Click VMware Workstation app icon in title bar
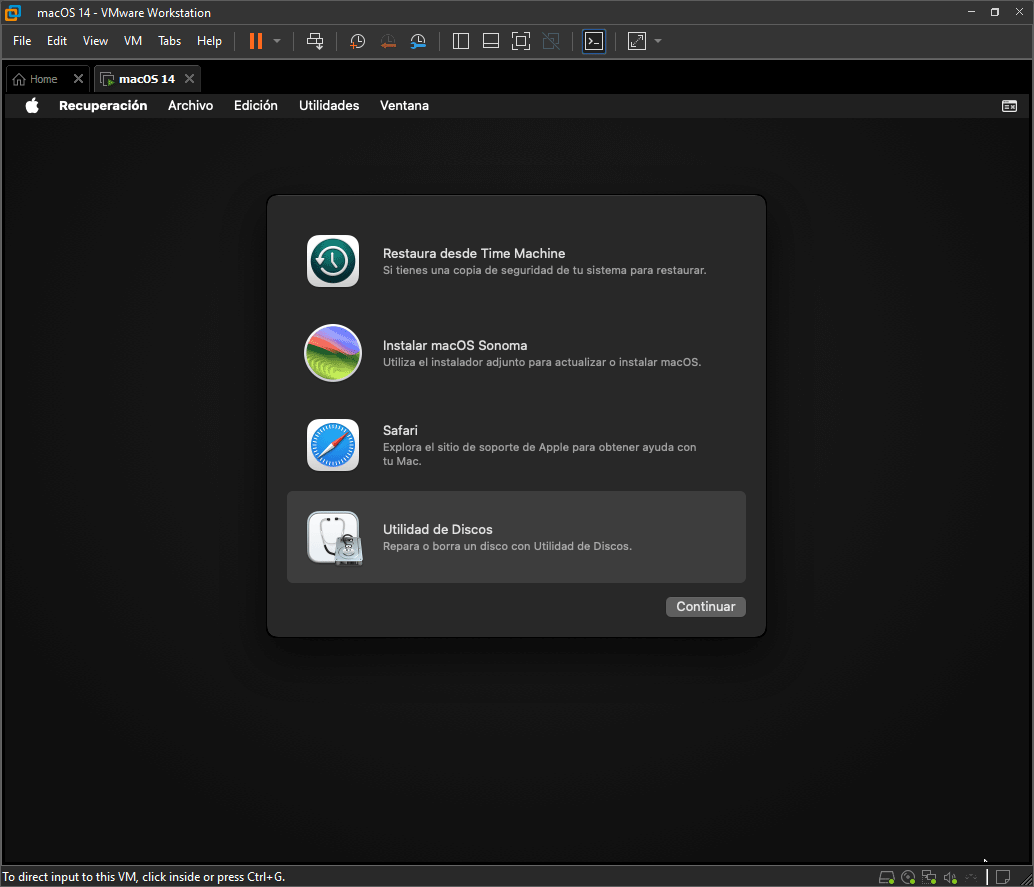The height and width of the screenshot is (887, 1034). [x=13, y=13]
